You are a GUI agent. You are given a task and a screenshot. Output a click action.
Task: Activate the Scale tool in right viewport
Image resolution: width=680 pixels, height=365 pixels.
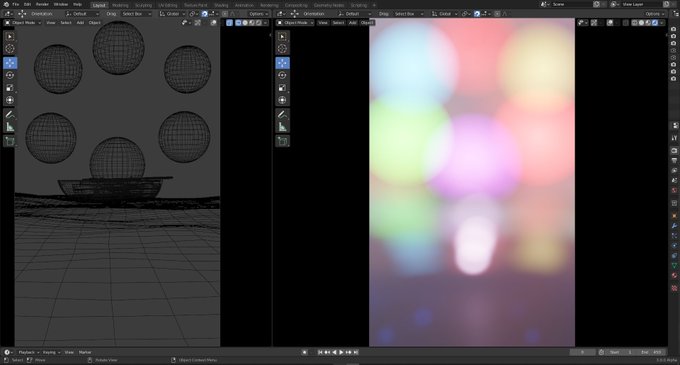click(282, 88)
